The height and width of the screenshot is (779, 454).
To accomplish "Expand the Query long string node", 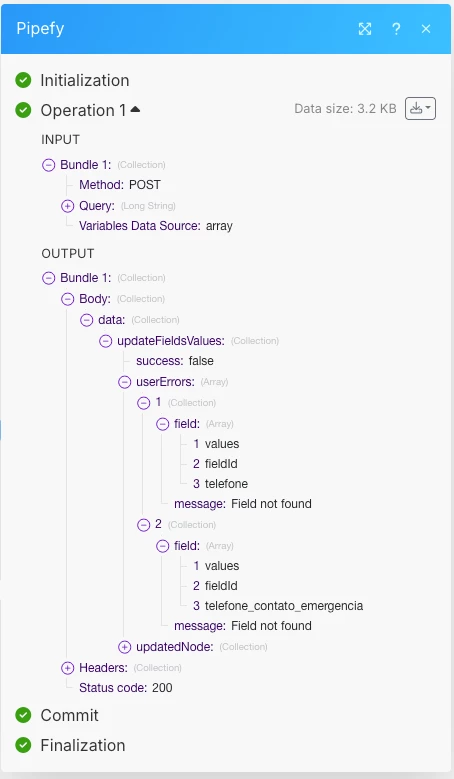I will tap(68, 206).
